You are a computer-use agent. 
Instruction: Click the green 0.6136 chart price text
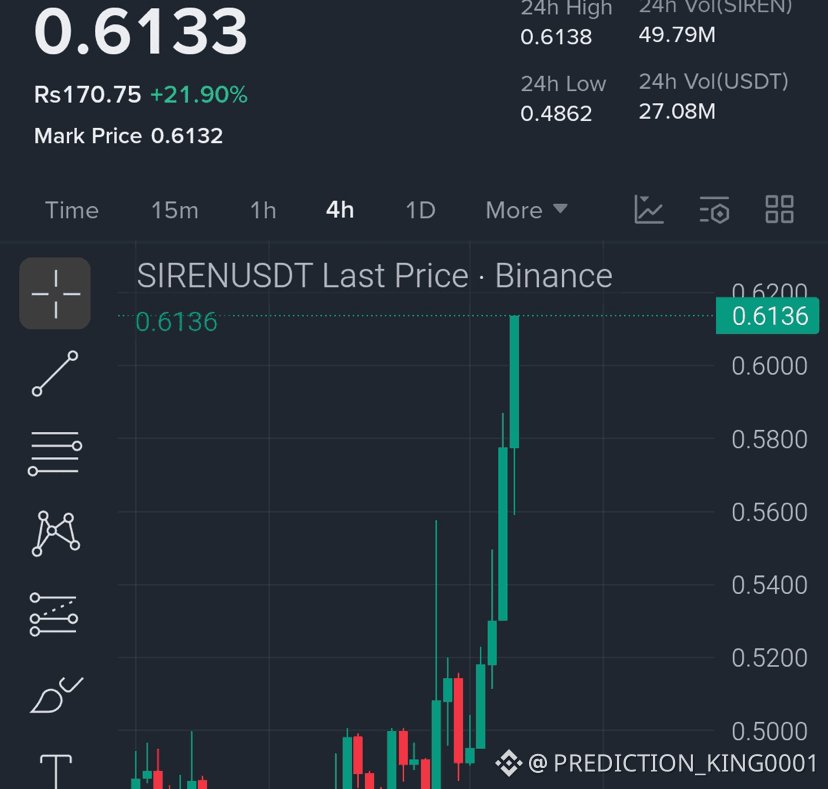[x=176, y=322]
